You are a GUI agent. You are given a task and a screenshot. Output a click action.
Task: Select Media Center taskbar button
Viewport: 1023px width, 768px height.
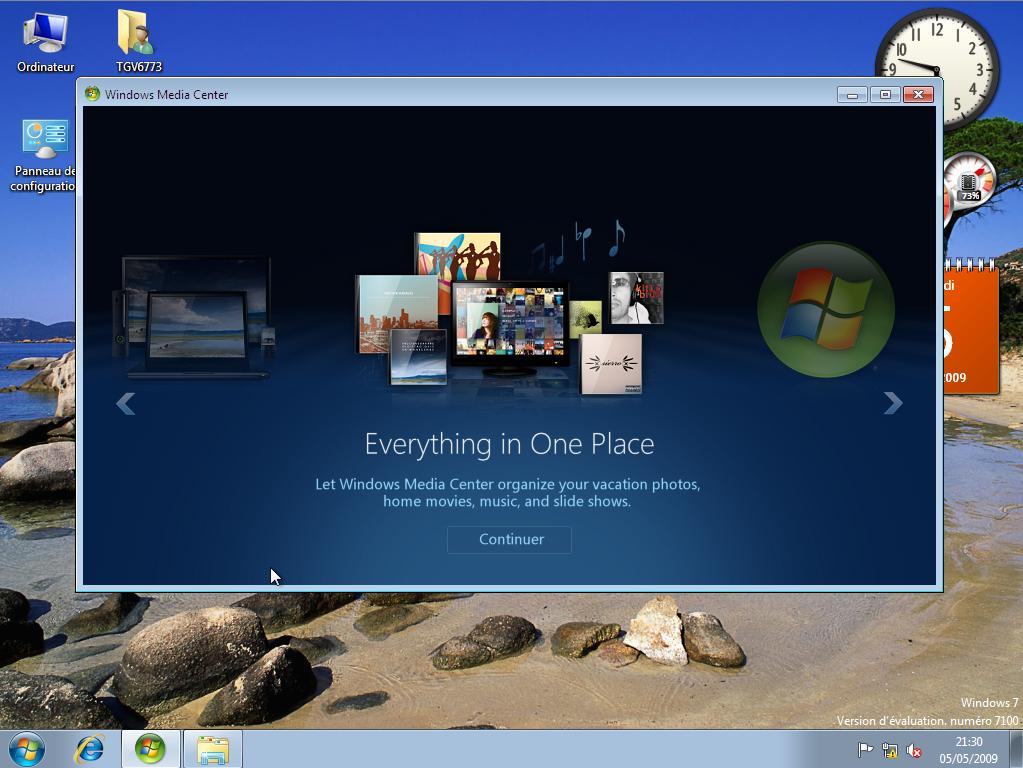[x=150, y=748]
